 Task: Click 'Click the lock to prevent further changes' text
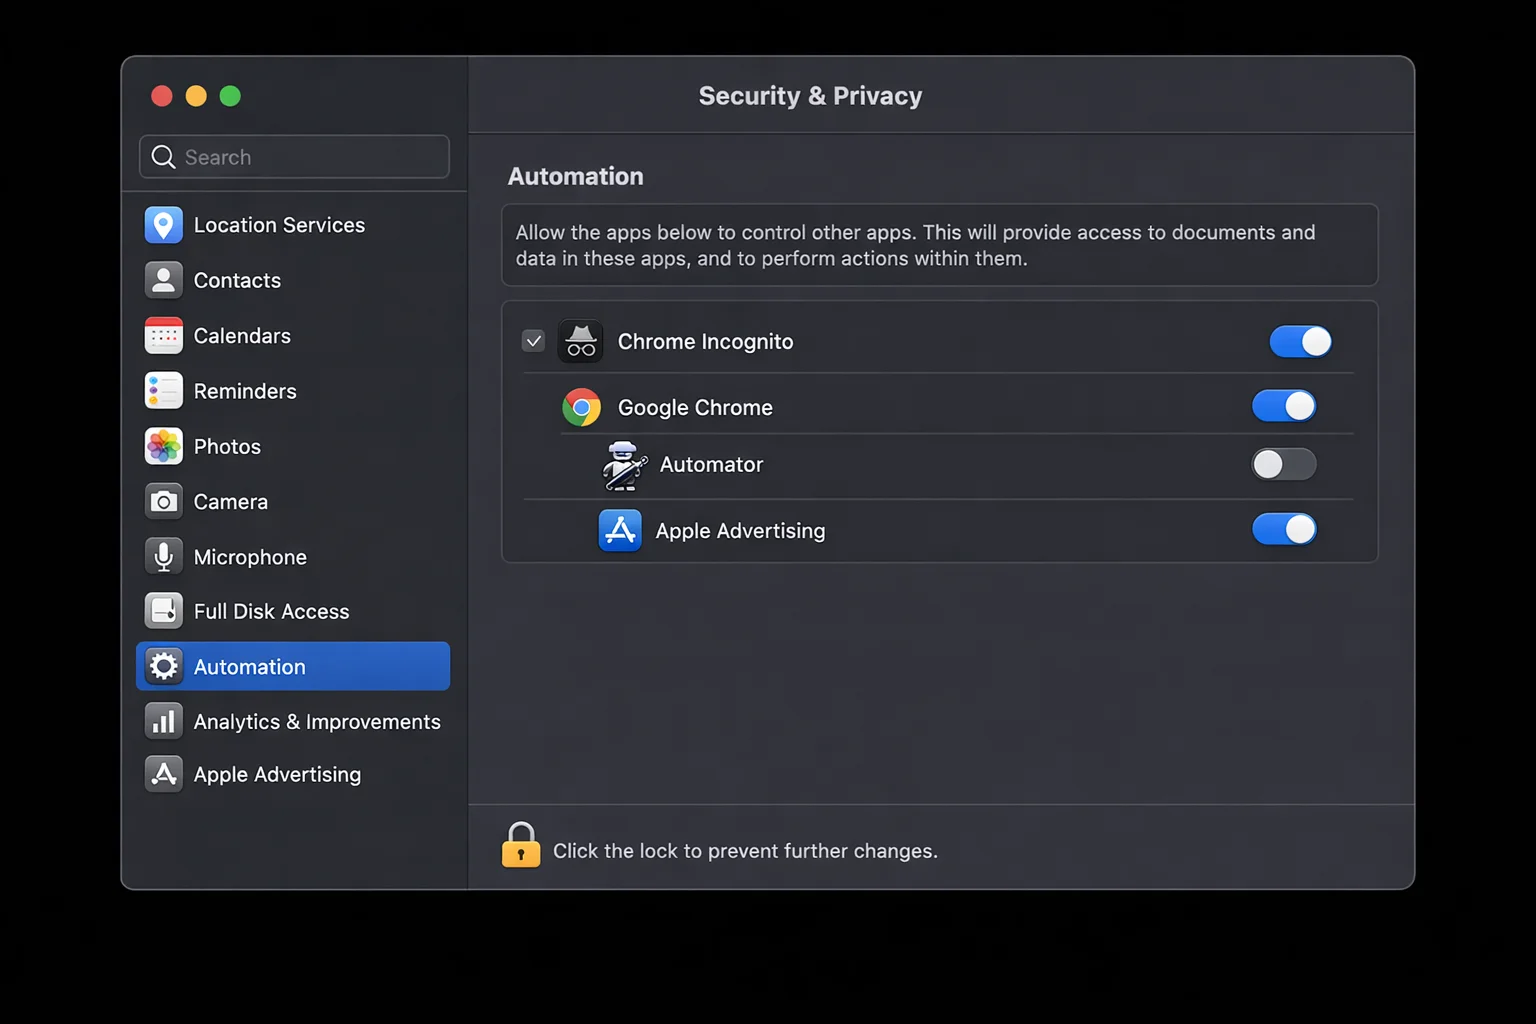point(745,851)
